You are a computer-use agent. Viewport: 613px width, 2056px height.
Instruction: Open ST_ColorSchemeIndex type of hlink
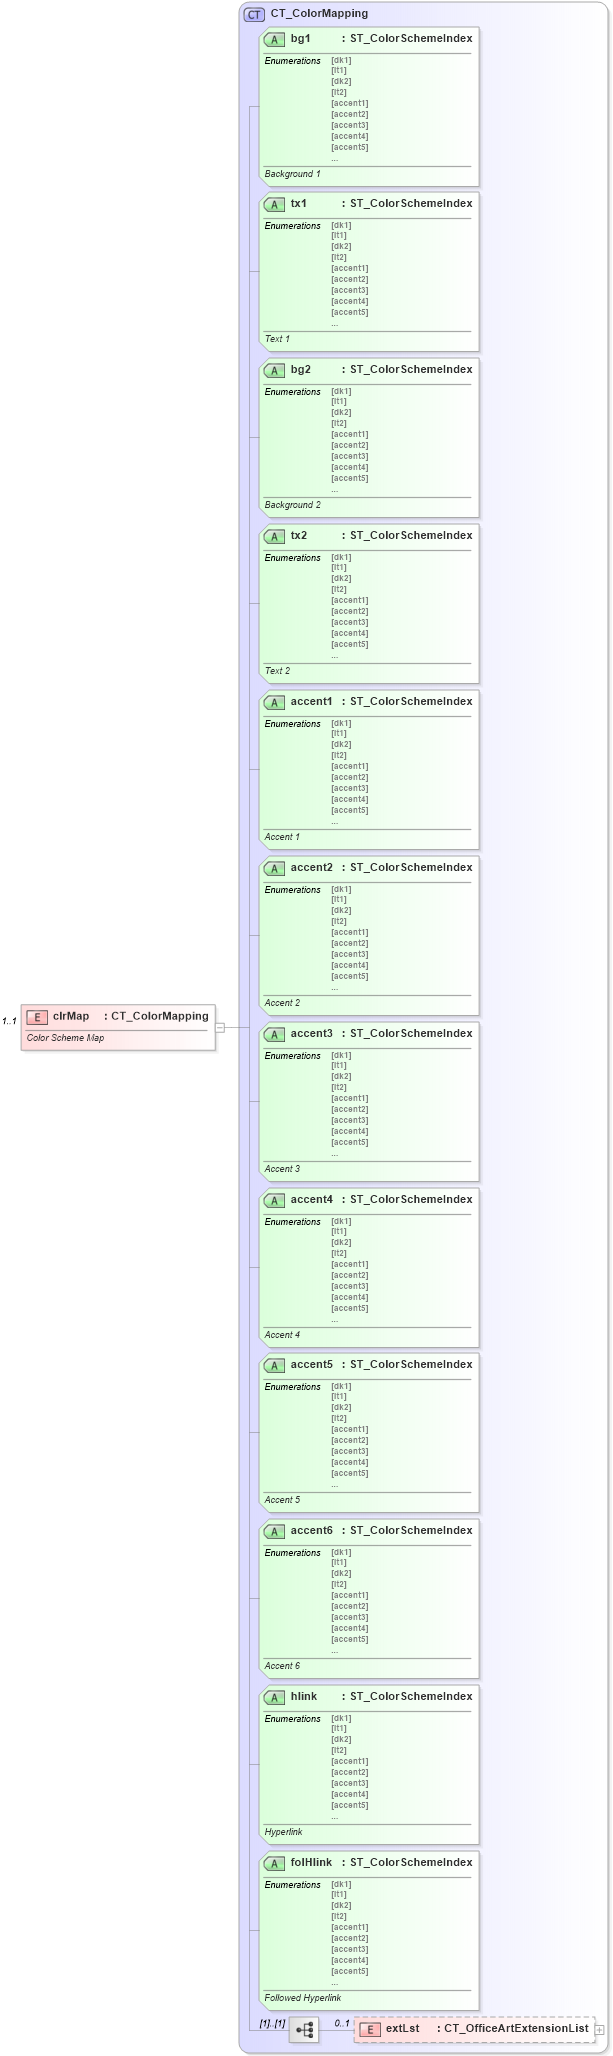411,1696
